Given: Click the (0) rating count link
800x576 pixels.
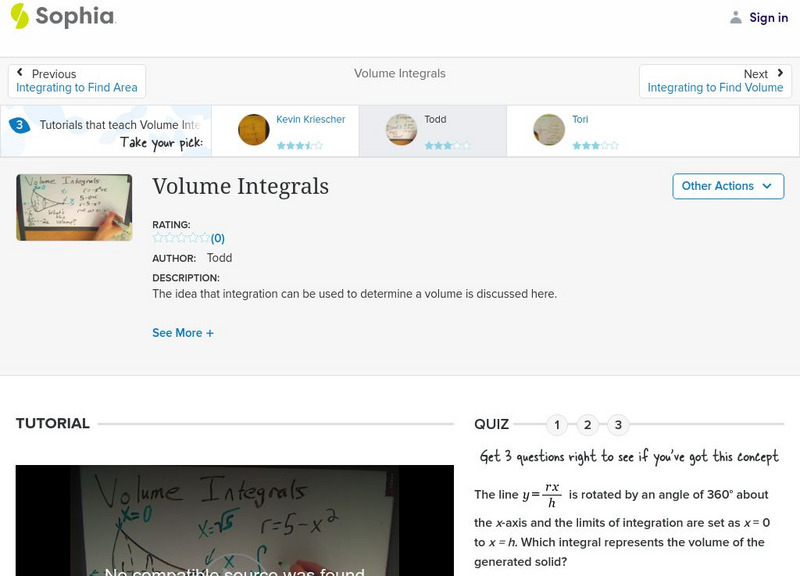Looking at the screenshot, I should pyautogui.click(x=217, y=238).
